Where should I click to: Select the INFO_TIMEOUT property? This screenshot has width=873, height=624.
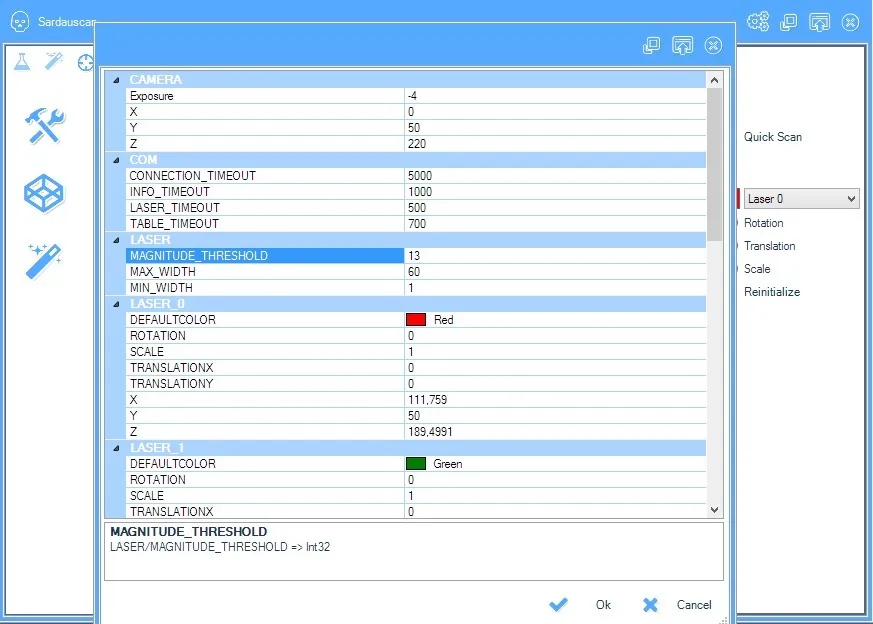point(265,192)
